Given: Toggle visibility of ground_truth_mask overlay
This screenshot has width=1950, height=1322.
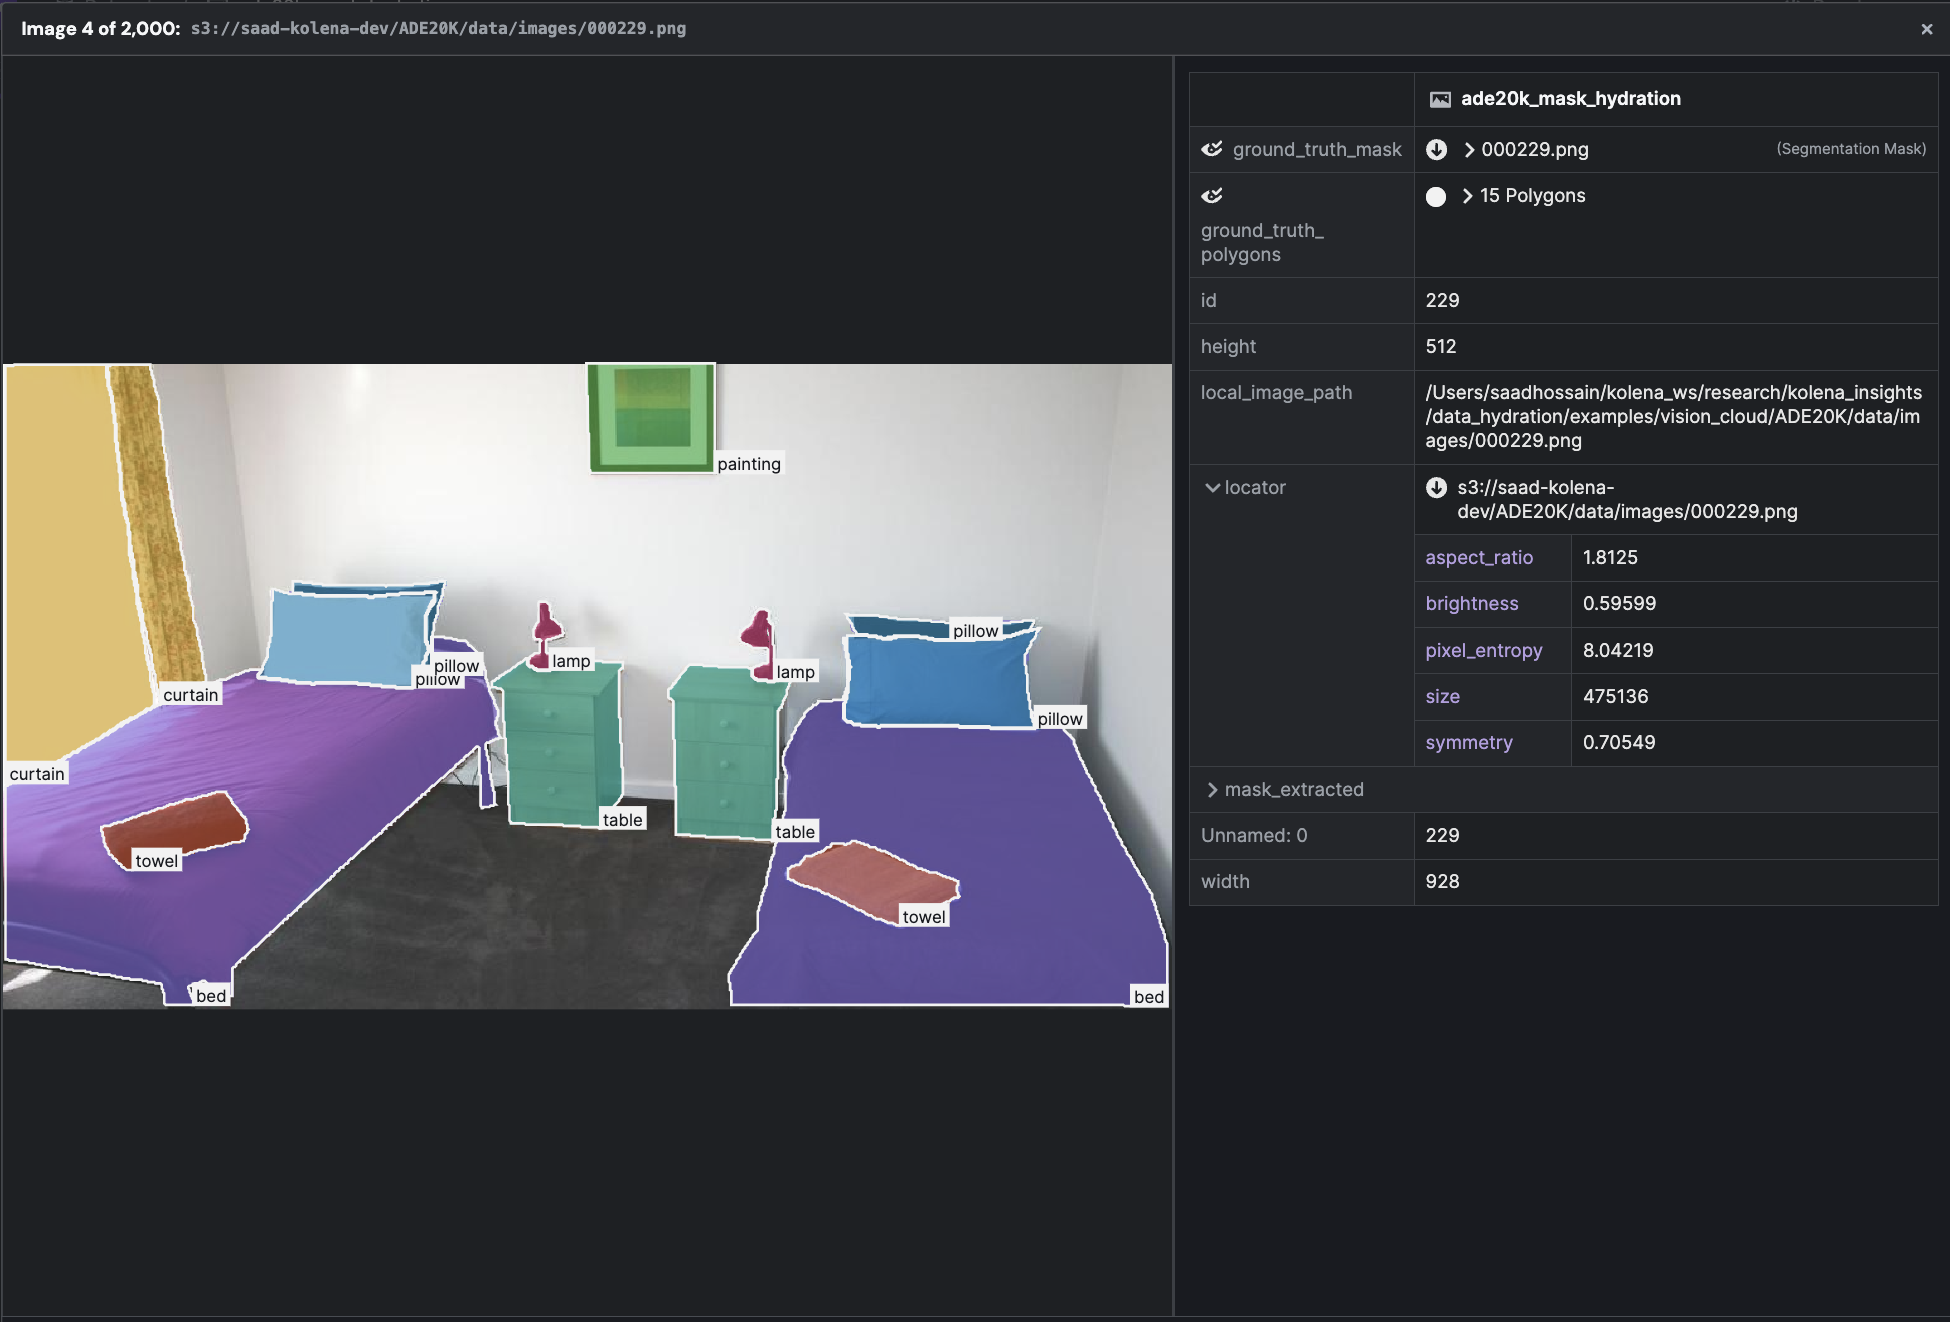Looking at the screenshot, I should [x=1212, y=149].
